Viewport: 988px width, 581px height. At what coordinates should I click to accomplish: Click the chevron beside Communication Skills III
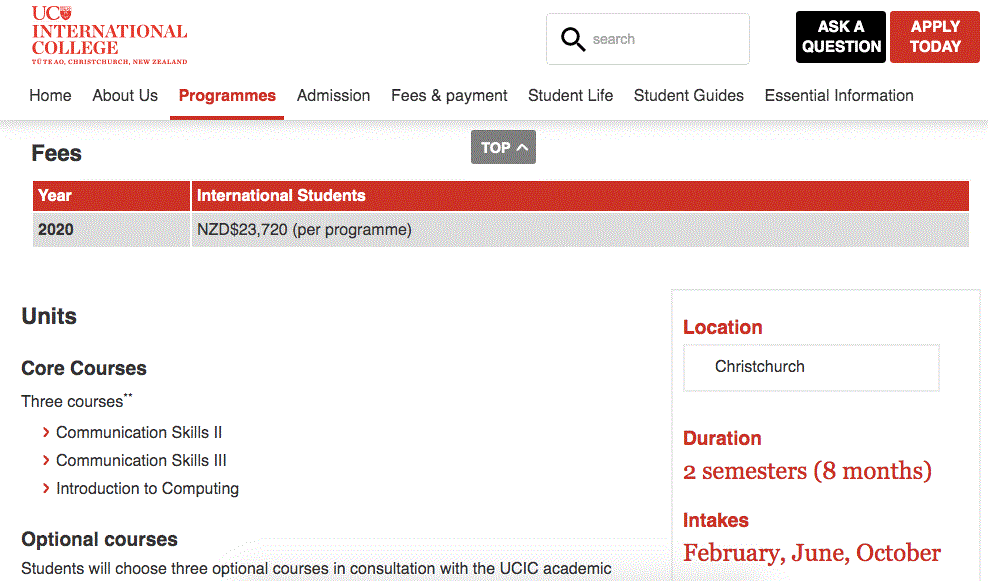[46, 461]
